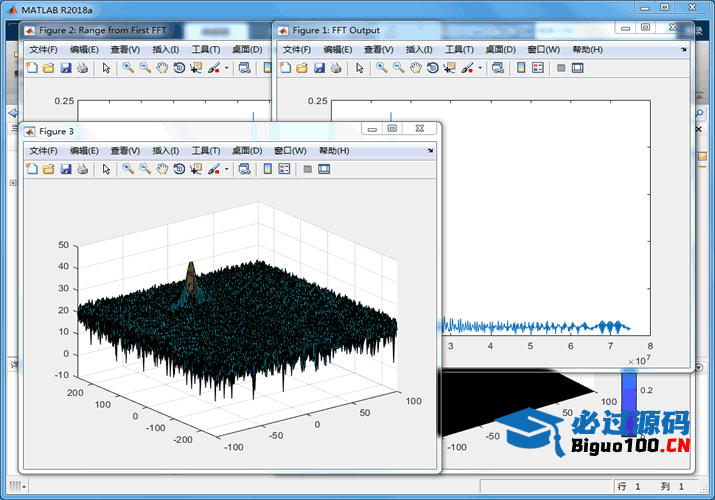715x500 pixels.
Task: Select Data Cursor tool in Figure 3
Action: [x=196, y=169]
